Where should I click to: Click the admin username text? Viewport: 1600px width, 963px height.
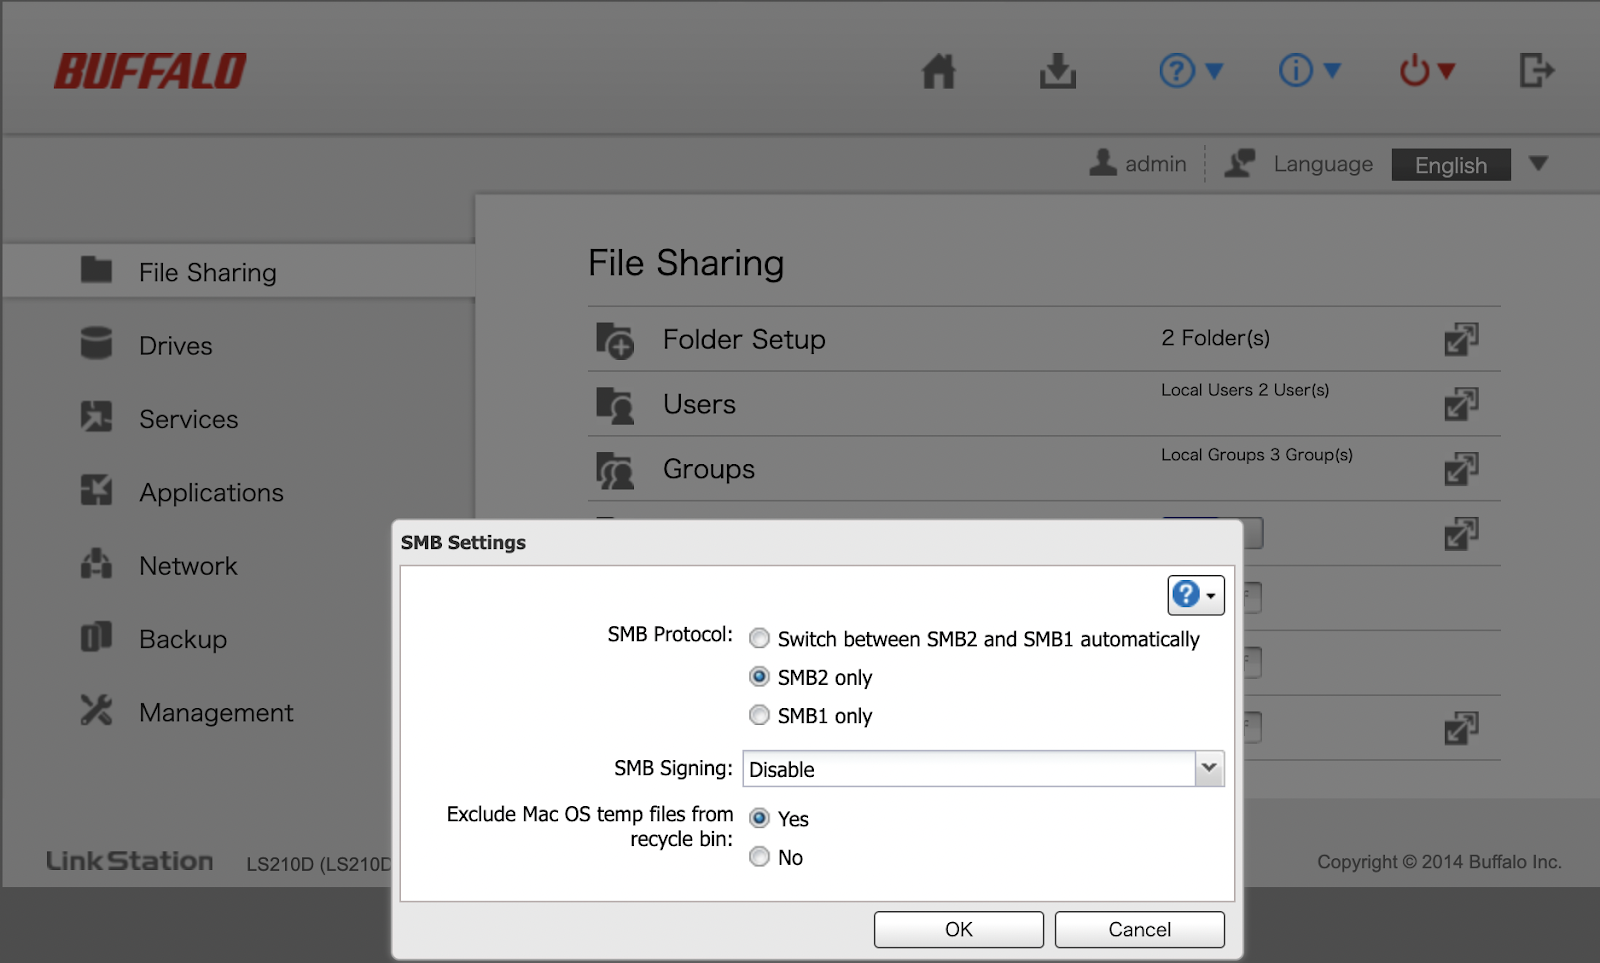click(x=1156, y=164)
